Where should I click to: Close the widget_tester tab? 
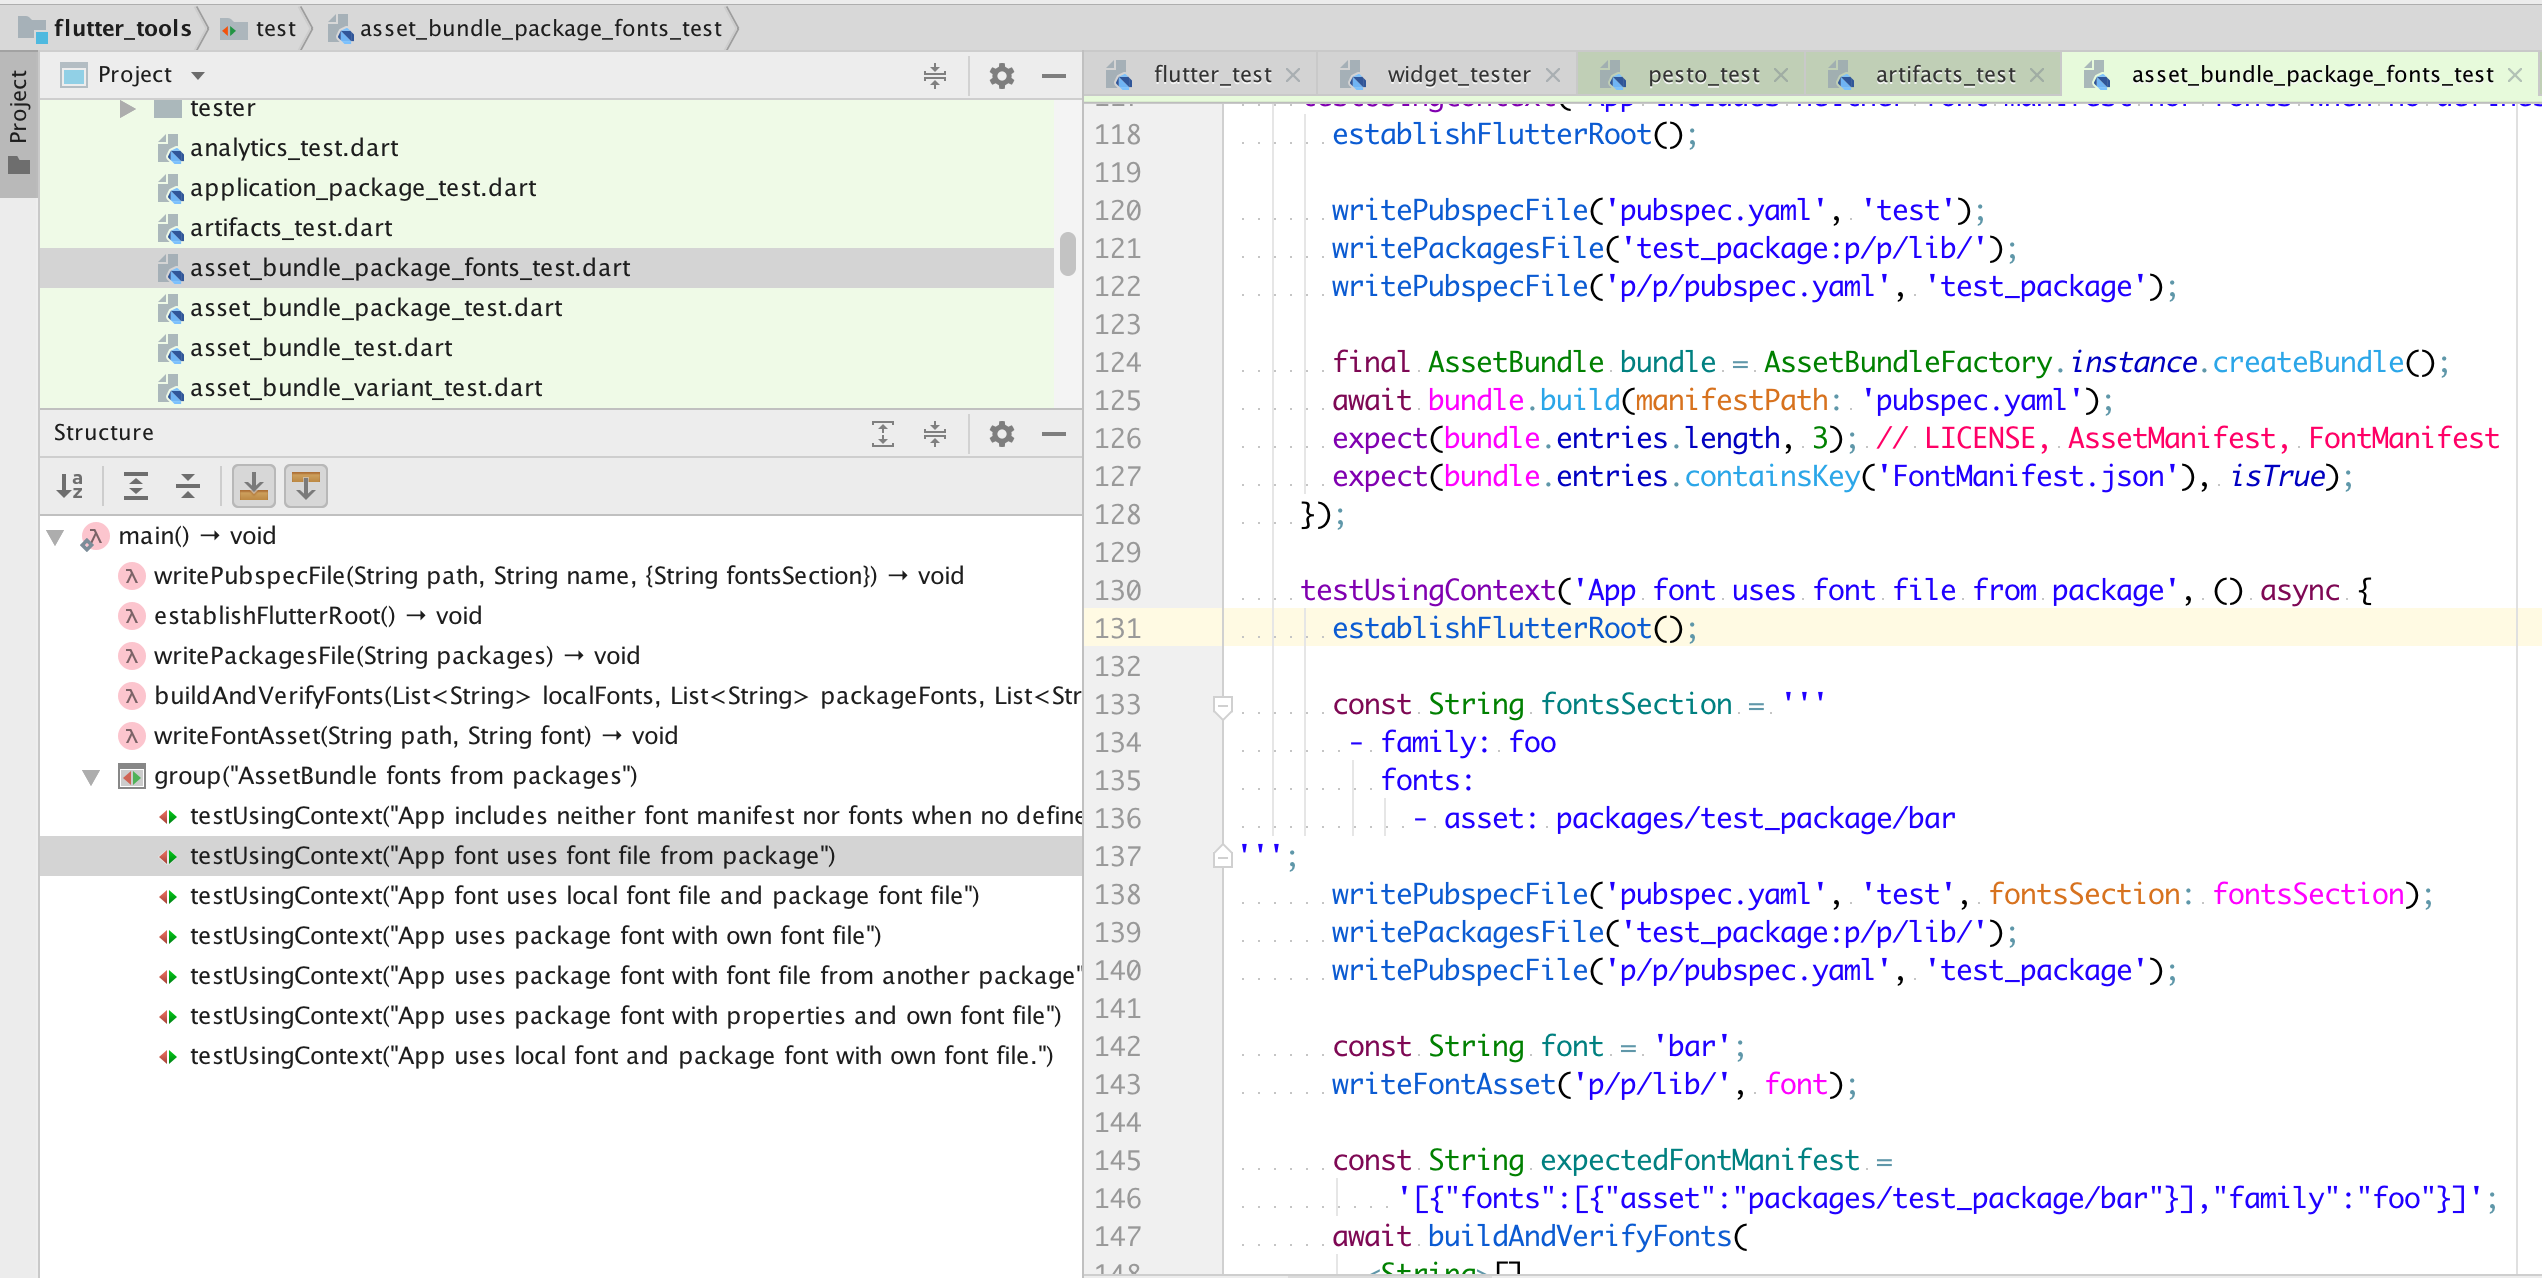click(x=1553, y=75)
